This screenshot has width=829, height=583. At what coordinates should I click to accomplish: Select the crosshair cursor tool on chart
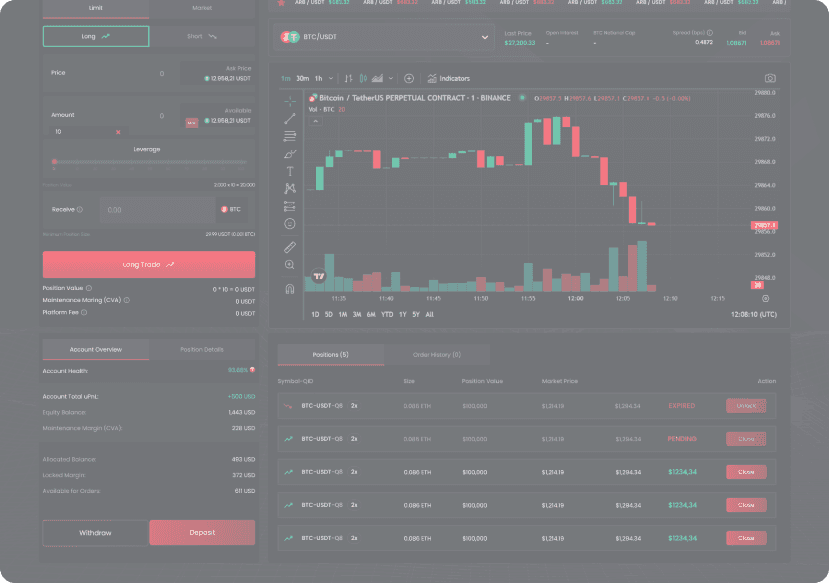click(x=290, y=101)
